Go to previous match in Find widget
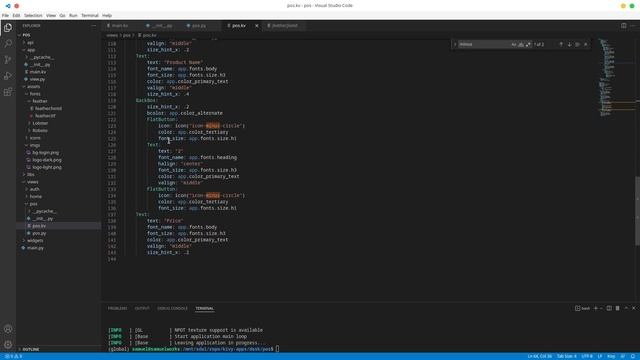This screenshot has width=640, height=360. (x=561, y=44)
